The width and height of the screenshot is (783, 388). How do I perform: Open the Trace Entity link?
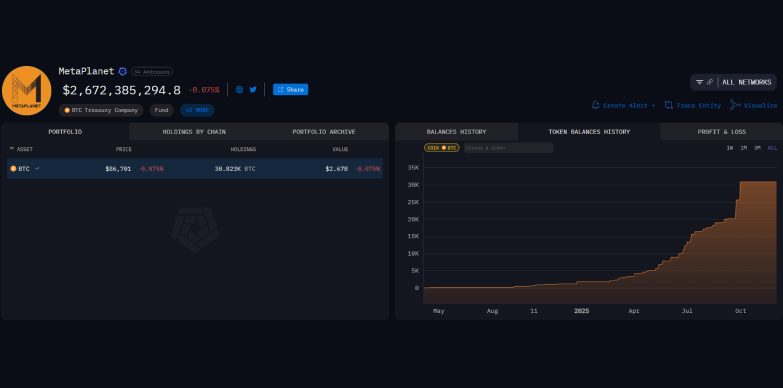click(x=699, y=106)
